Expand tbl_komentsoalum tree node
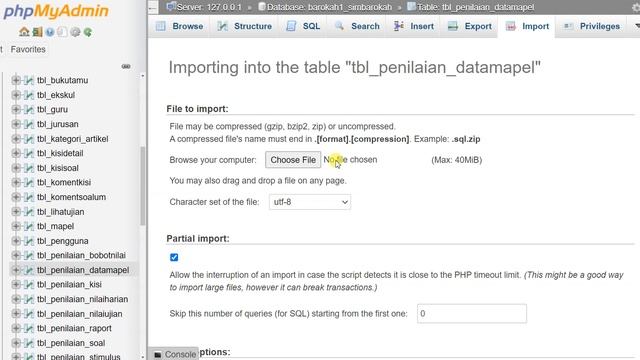The width and height of the screenshot is (640, 360). (16, 197)
